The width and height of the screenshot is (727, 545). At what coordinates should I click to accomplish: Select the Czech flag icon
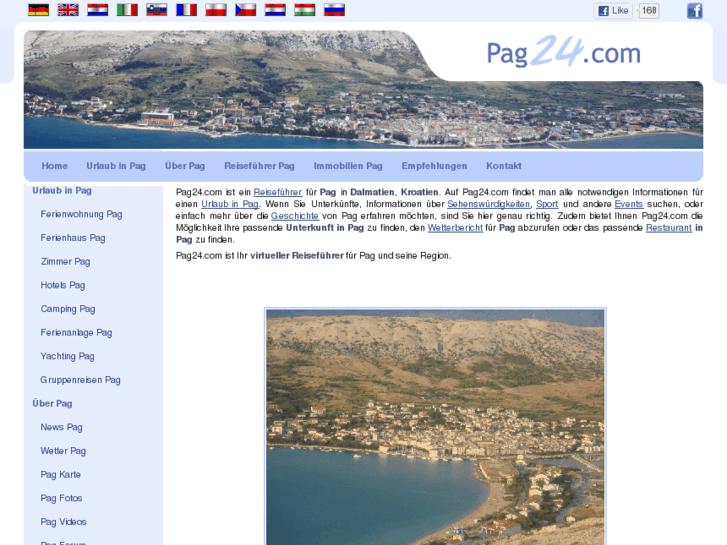[x=246, y=10]
